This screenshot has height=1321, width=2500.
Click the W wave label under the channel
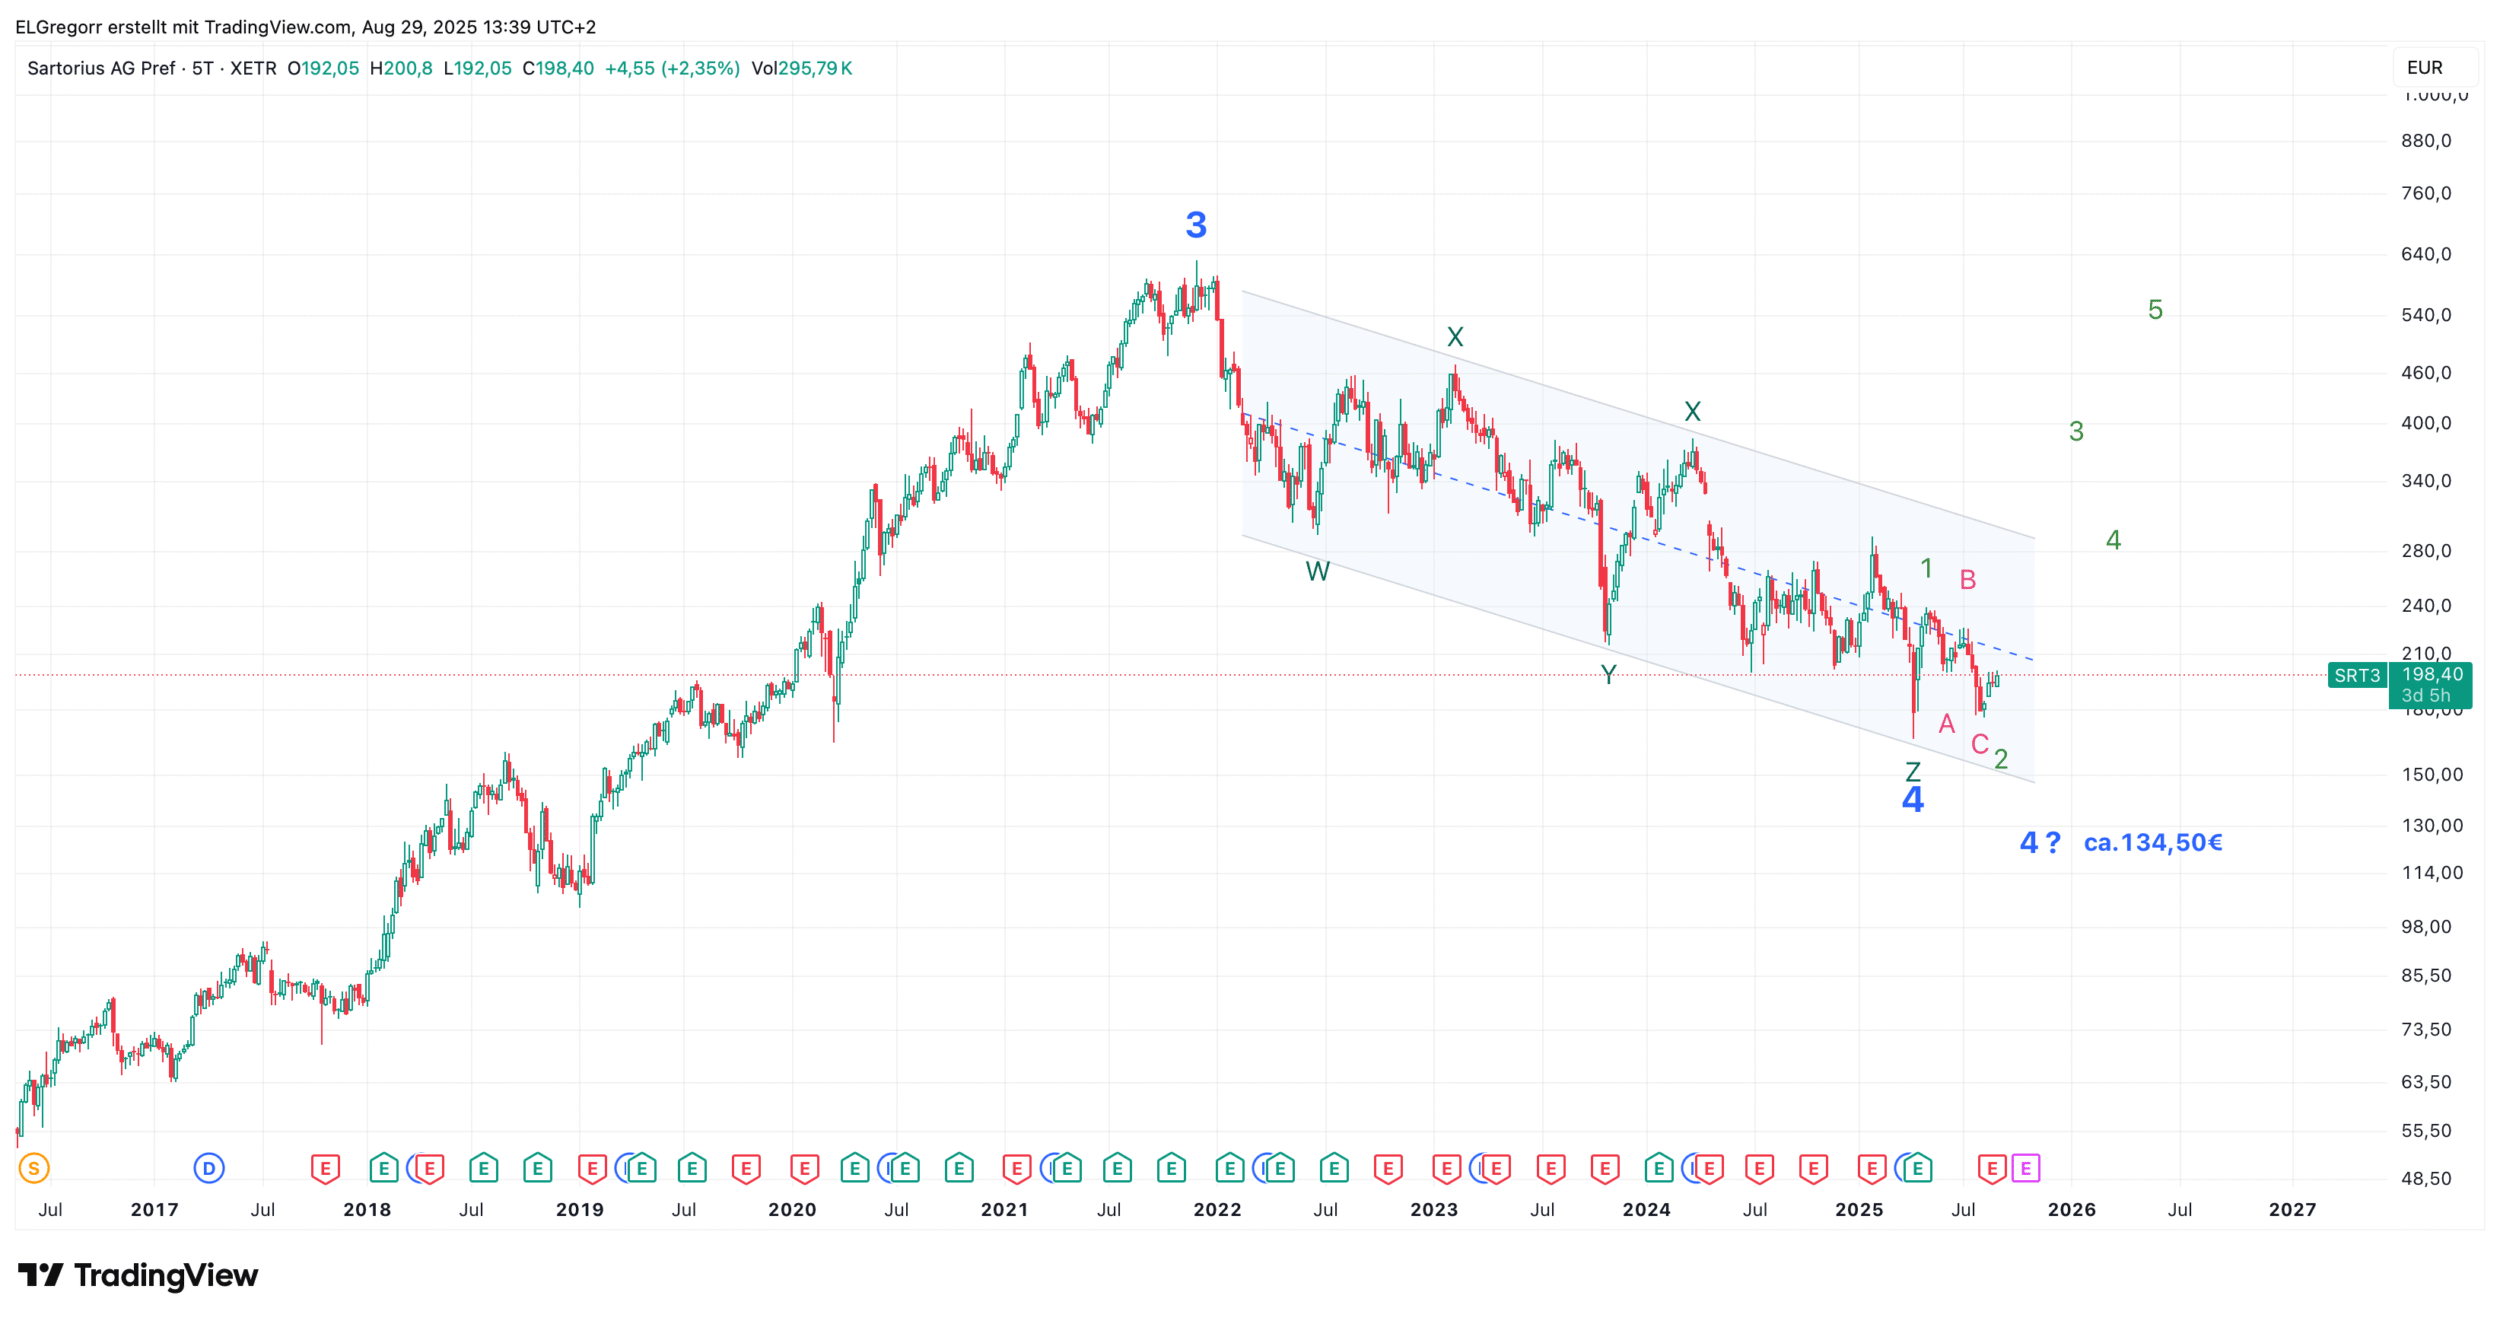pos(1317,572)
